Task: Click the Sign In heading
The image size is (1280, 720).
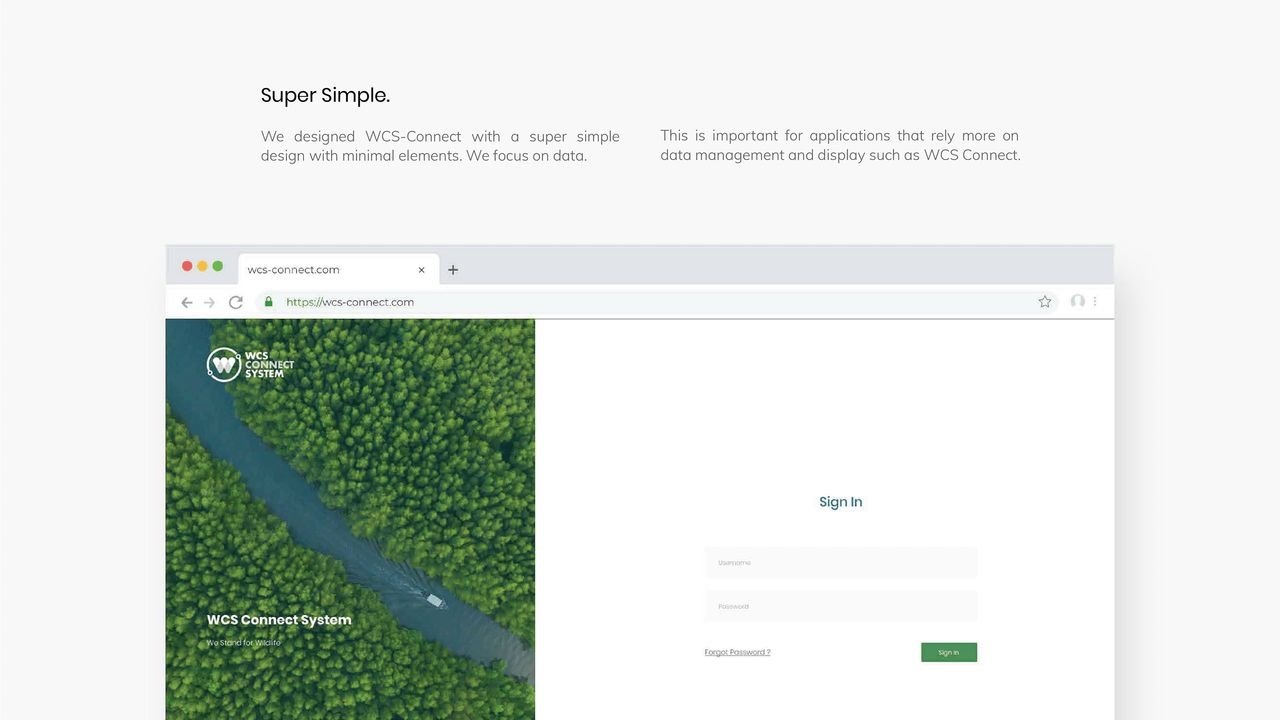Action: coord(840,501)
